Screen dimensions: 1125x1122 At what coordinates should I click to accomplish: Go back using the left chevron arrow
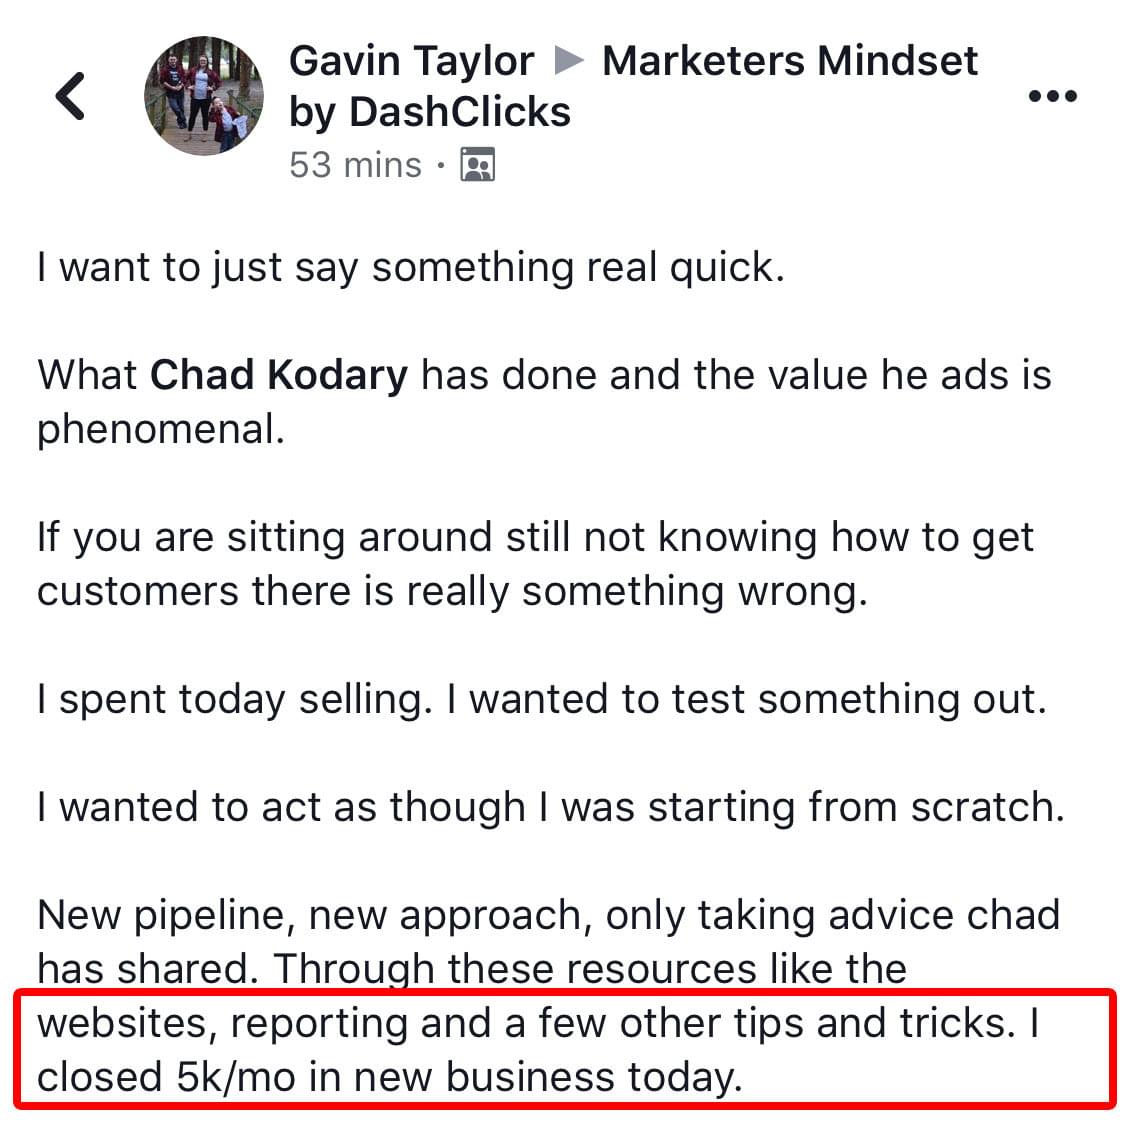point(70,95)
